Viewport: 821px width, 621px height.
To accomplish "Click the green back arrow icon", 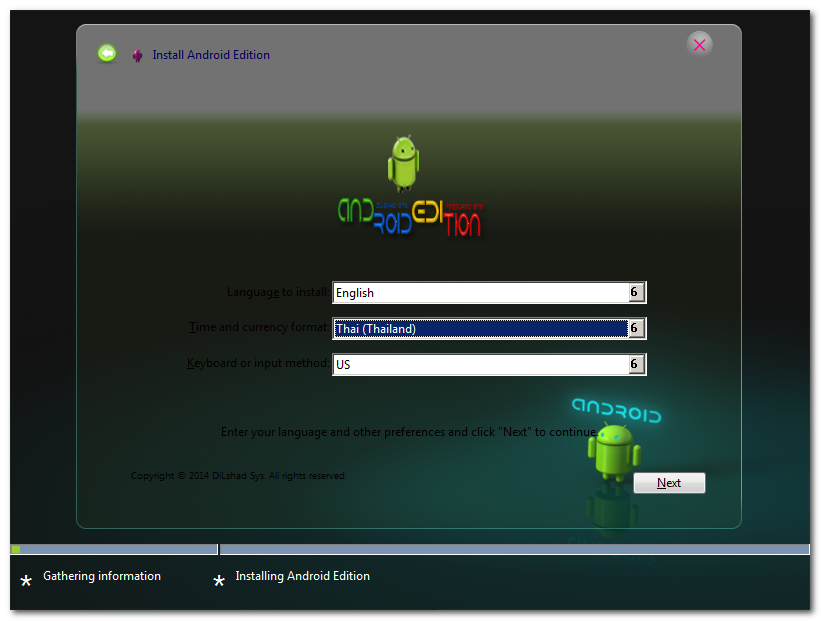I will [107, 53].
